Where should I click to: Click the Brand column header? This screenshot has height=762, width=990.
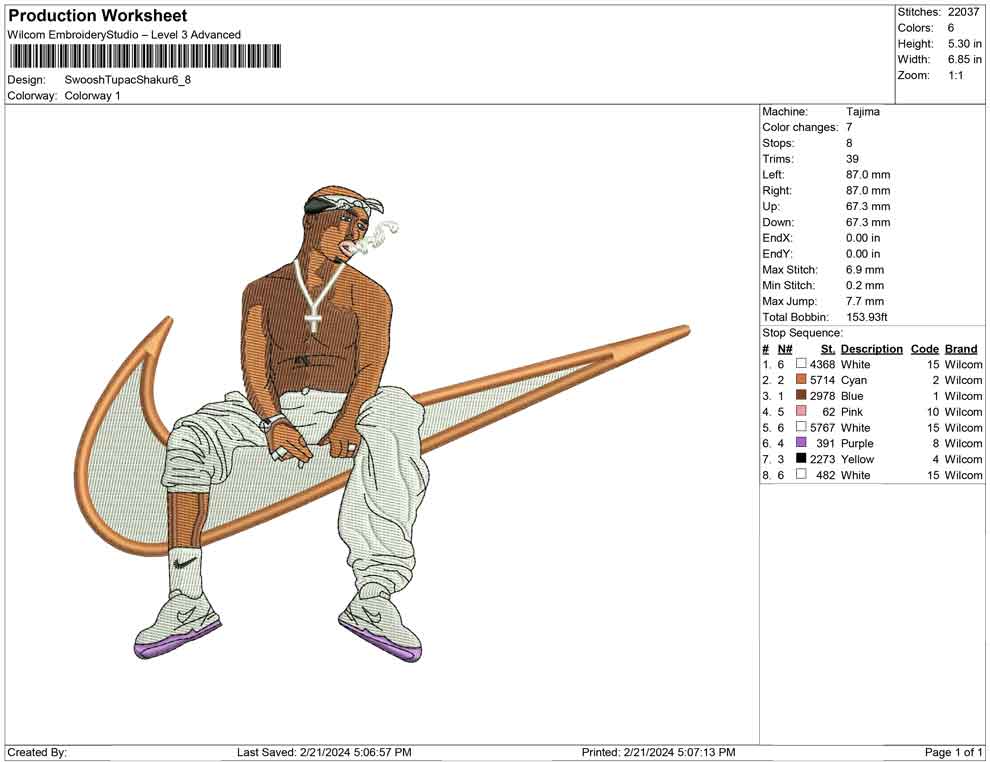[x=961, y=349]
